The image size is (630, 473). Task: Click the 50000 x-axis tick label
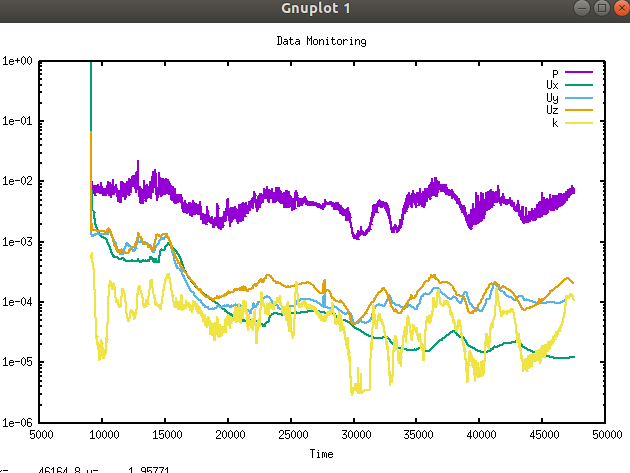[x=607, y=435]
